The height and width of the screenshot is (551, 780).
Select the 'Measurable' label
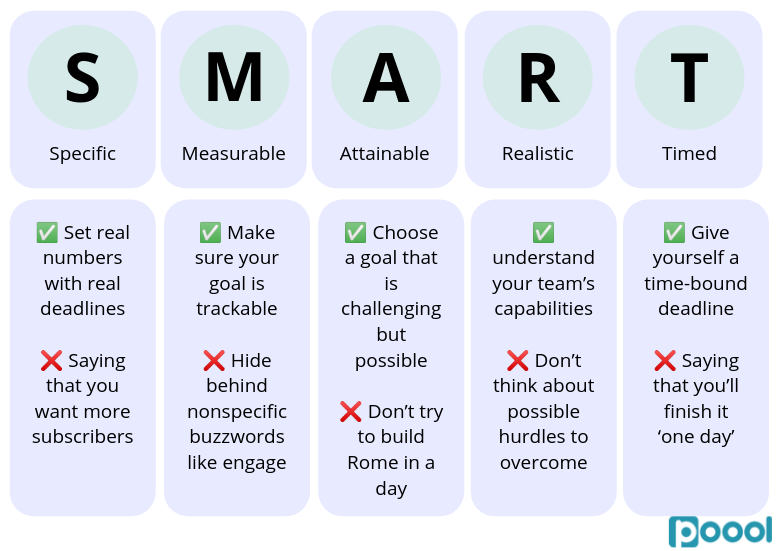(x=234, y=154)
